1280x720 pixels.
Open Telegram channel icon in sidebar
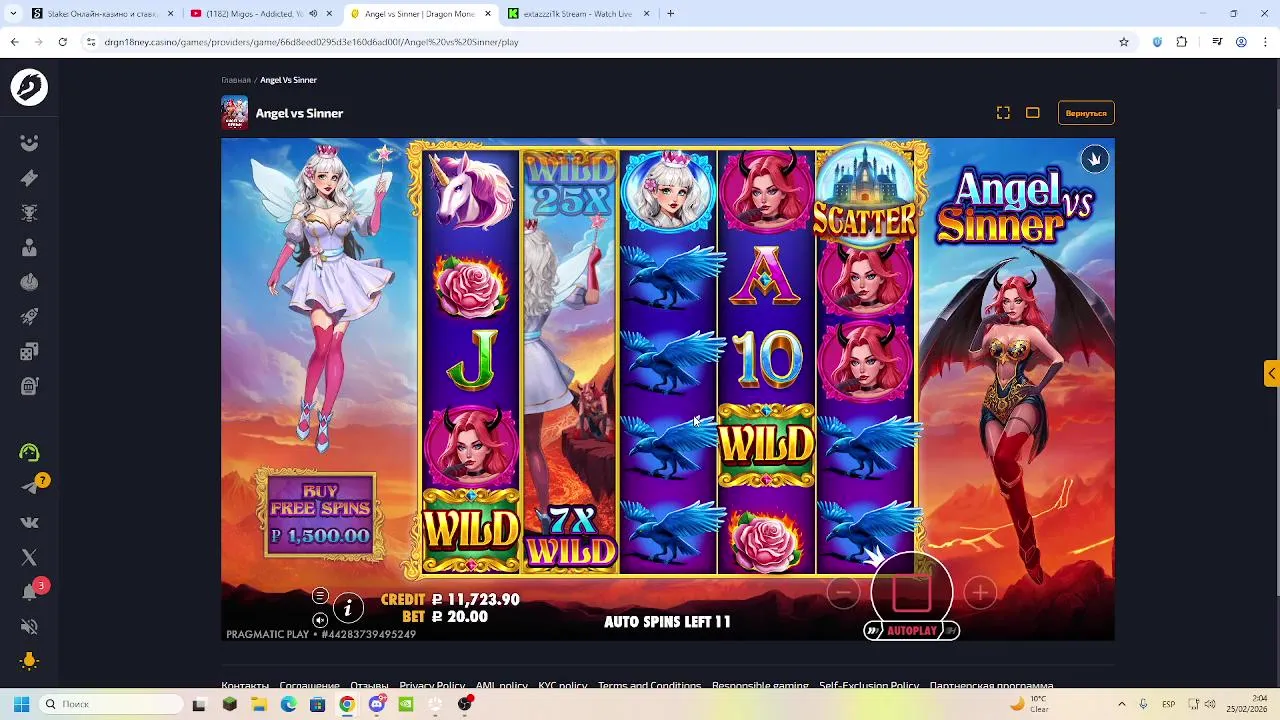coord(29,487)
